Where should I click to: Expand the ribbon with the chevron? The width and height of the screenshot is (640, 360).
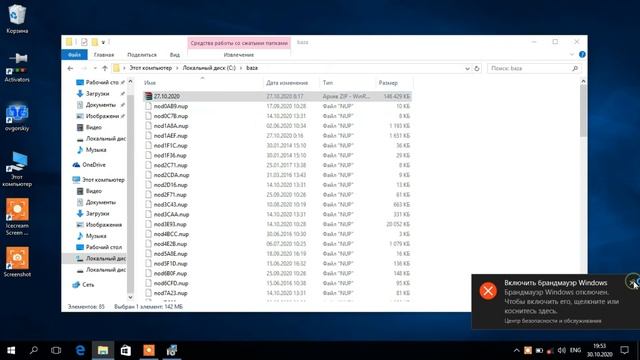point(571,54)
